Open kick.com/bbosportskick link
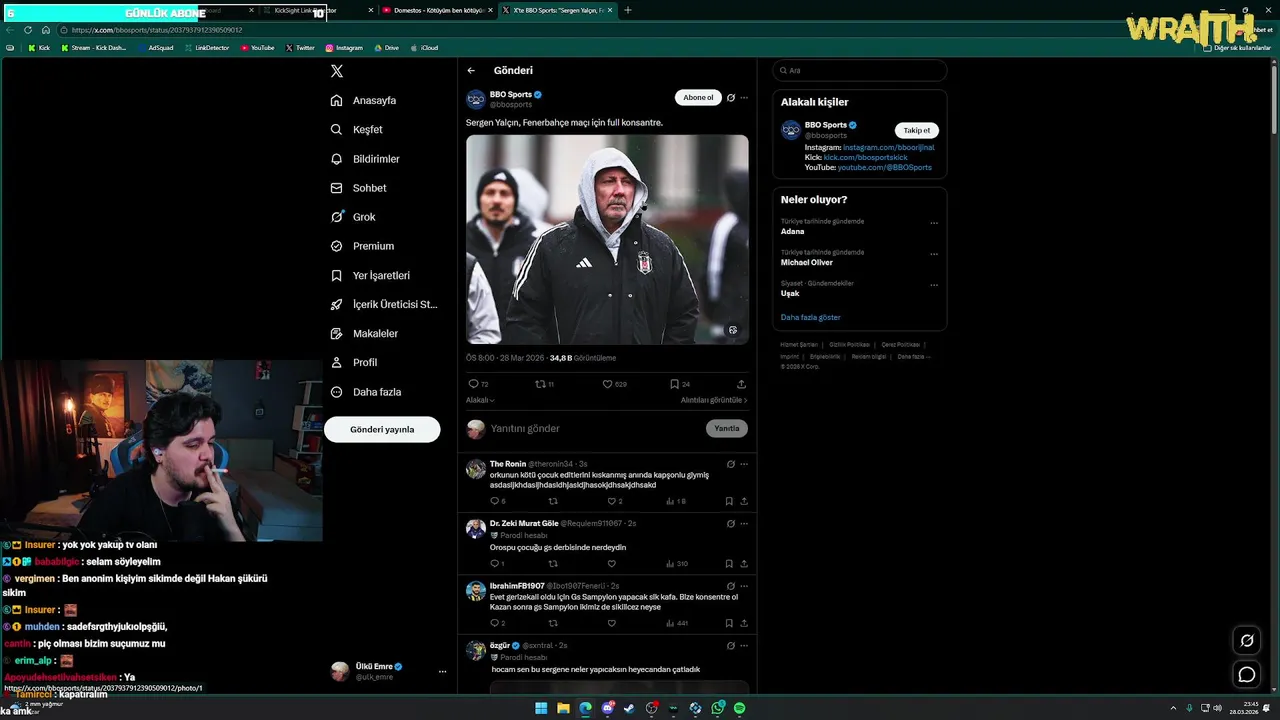 click(x=866, y=157)
